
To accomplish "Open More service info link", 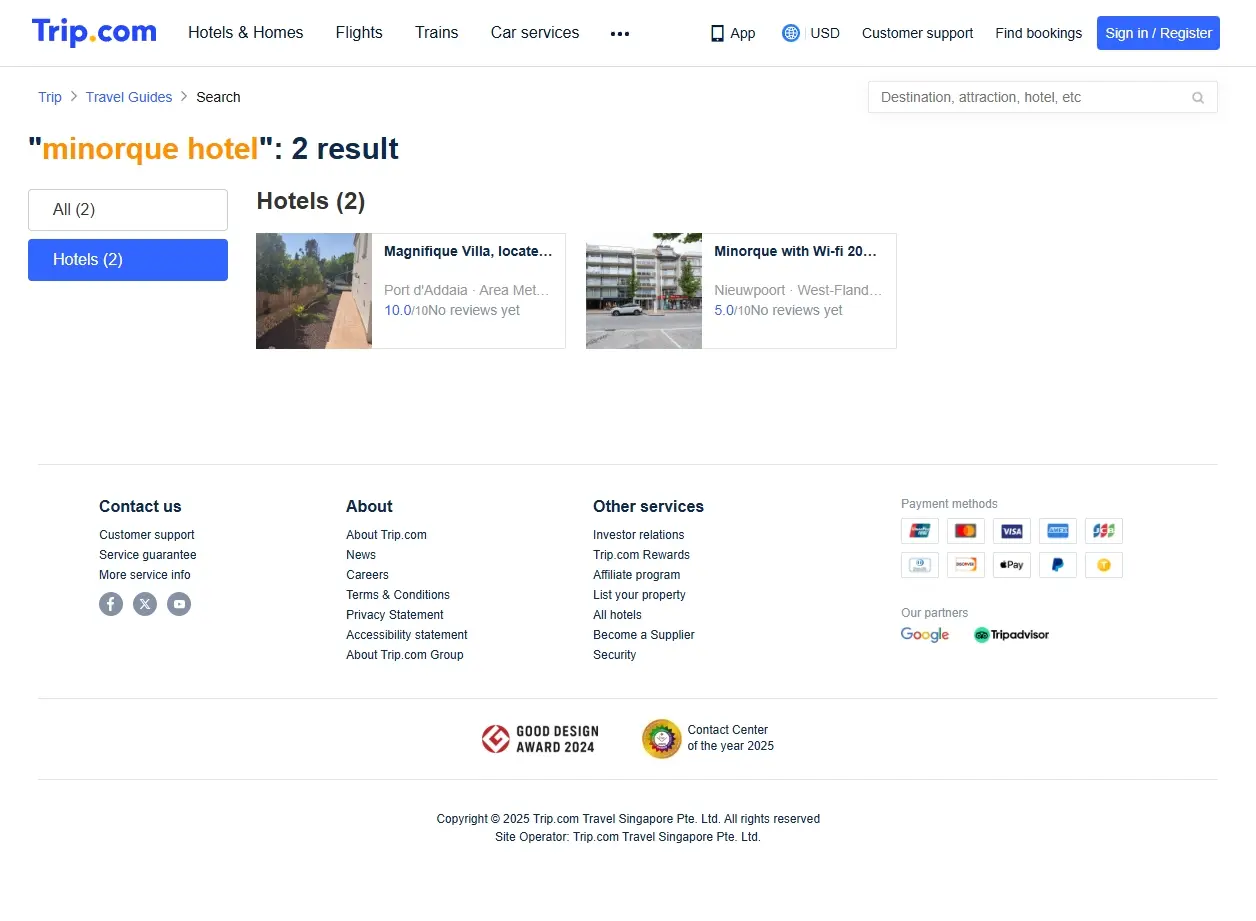I will click(145, 575).
